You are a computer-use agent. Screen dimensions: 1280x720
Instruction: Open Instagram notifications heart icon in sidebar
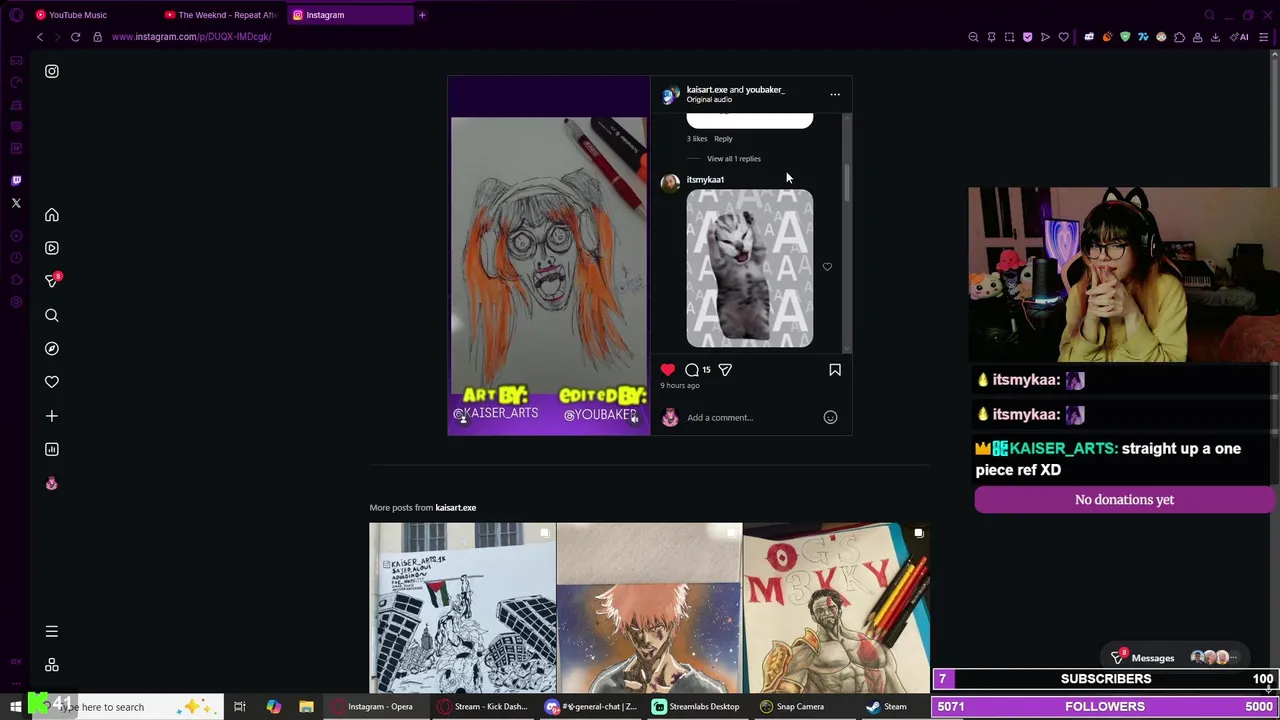52,382
